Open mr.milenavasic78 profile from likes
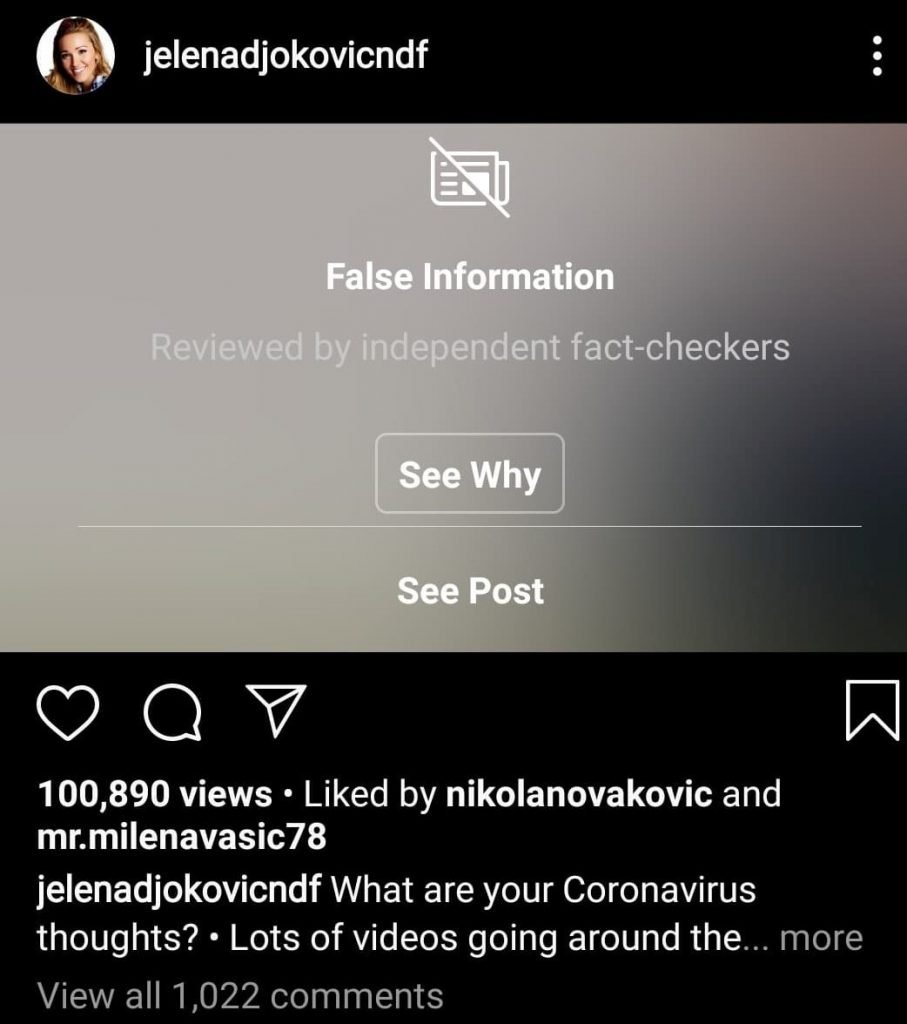Image resolution: width=907 pixels, height=1024 pixels. (x=182, y=838)
